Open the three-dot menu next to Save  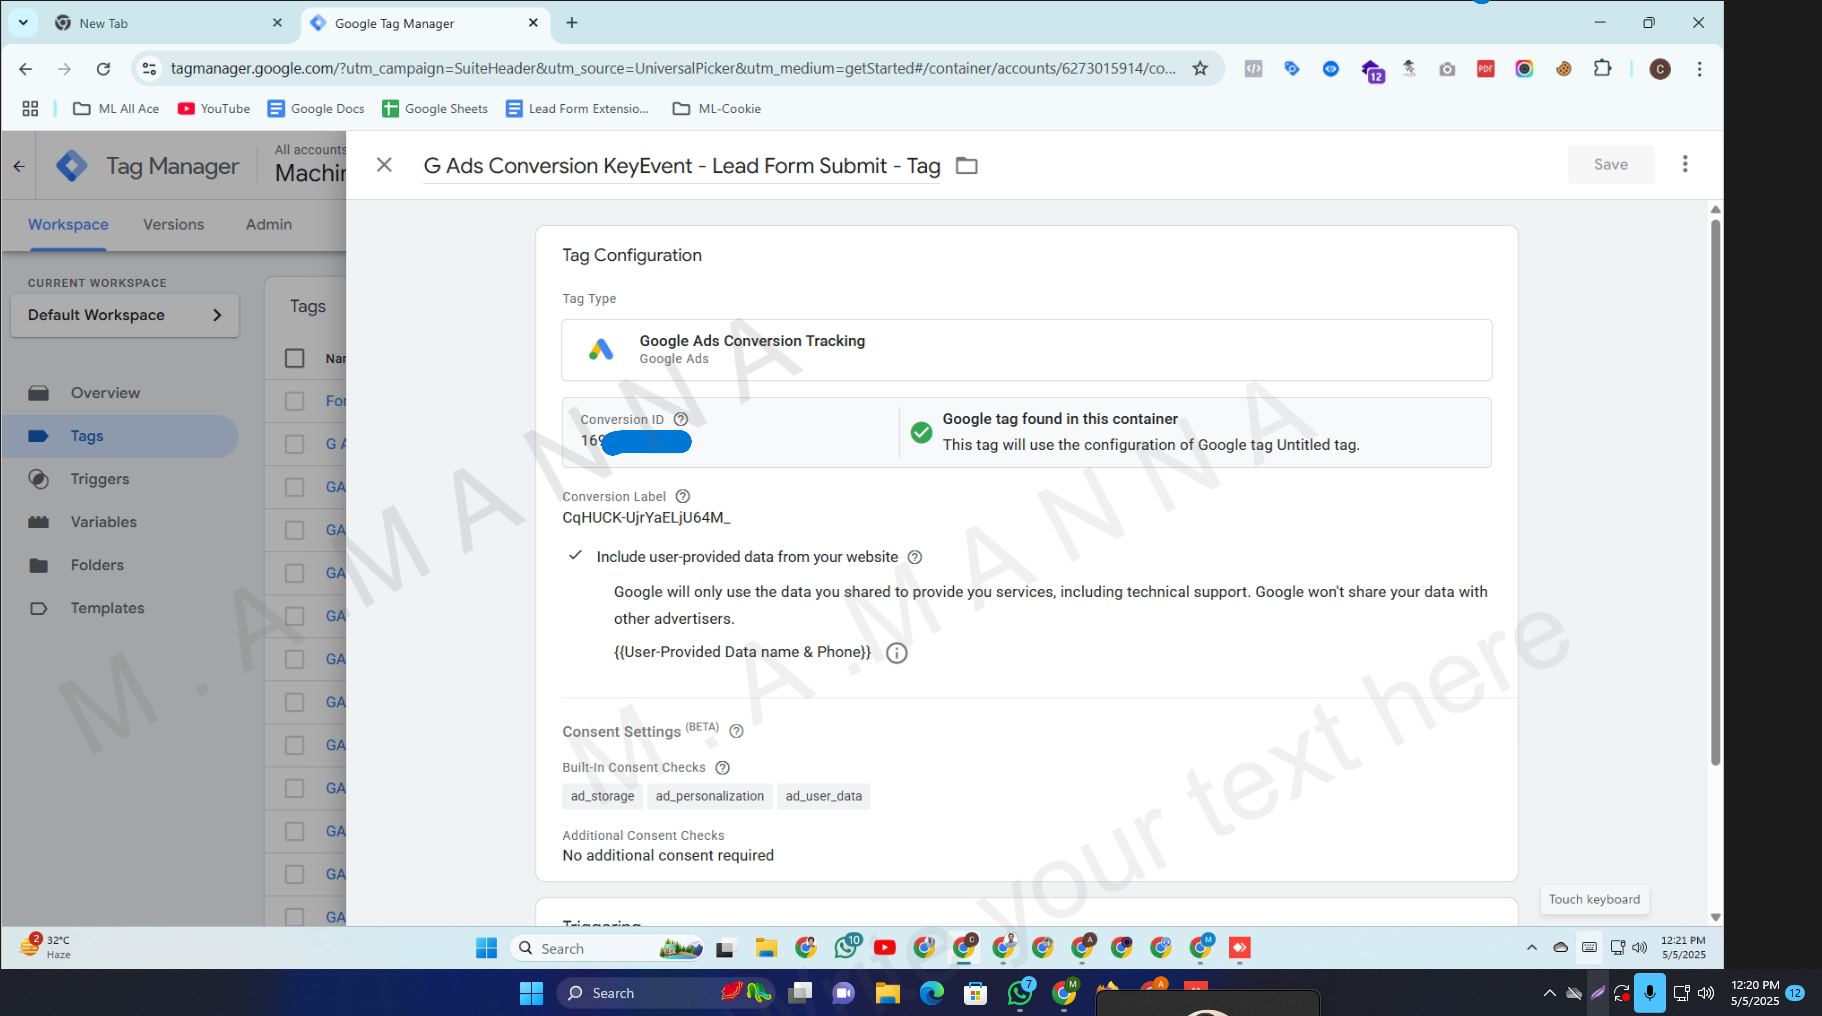point(1685,164)
